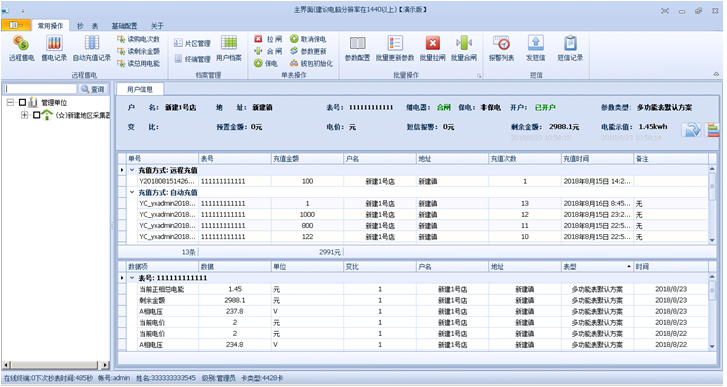Collapse the 表号: 111111111111 group
This screenshot has width=727, height=387.
132,278
